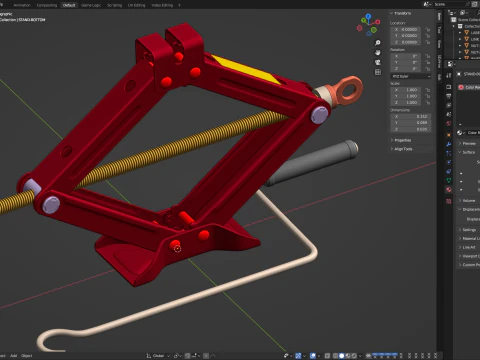Click red X axis on navigation gizmo
480x360 pixels.
click(378, 22)
